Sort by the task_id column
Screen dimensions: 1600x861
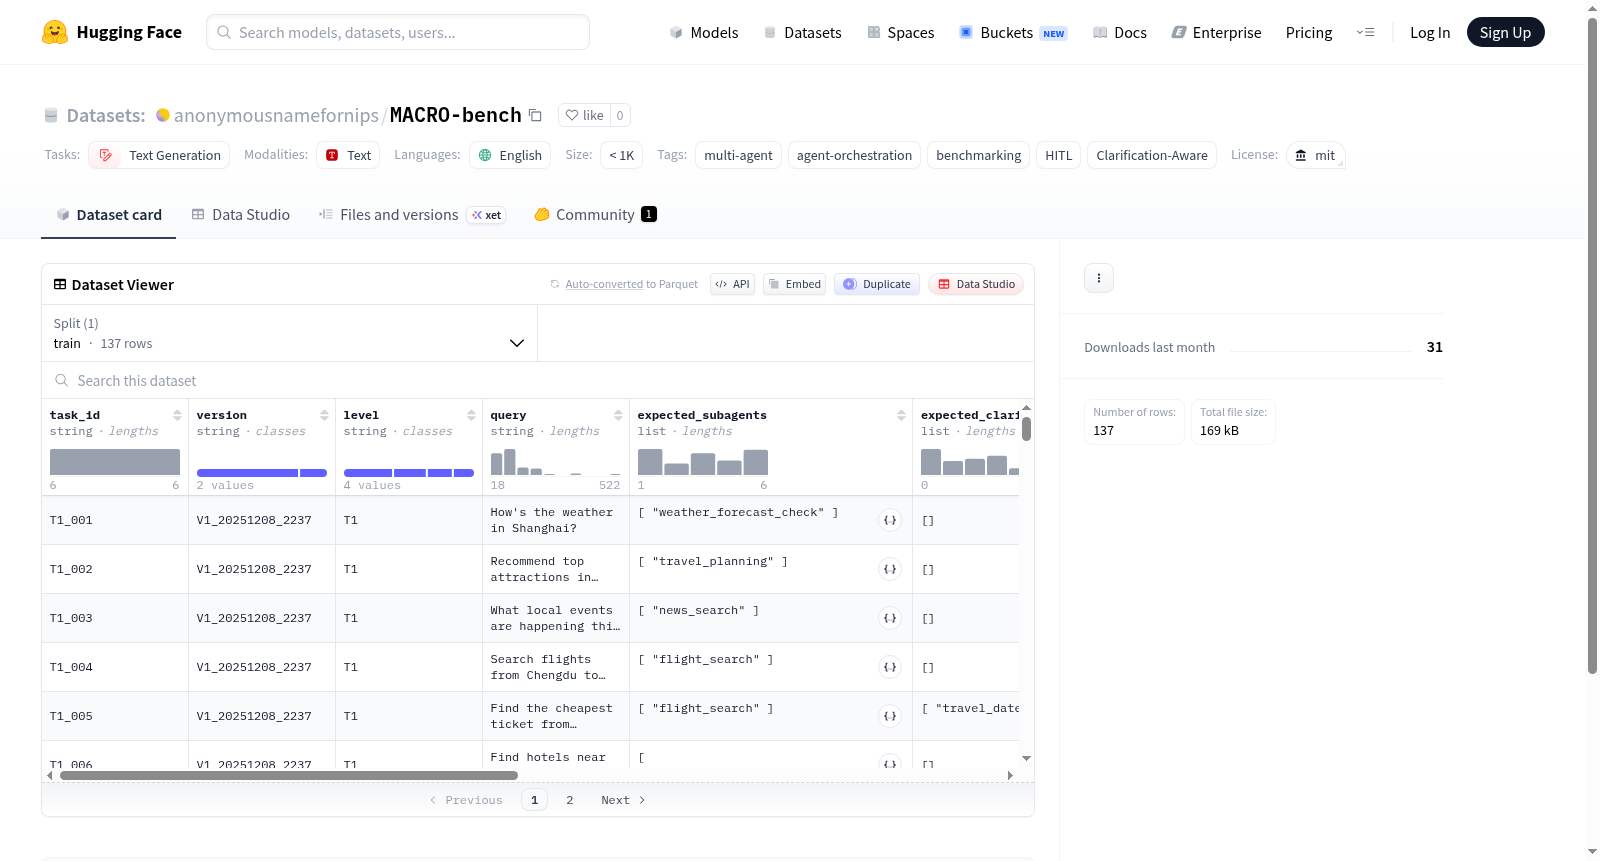(x=177, y=415)
